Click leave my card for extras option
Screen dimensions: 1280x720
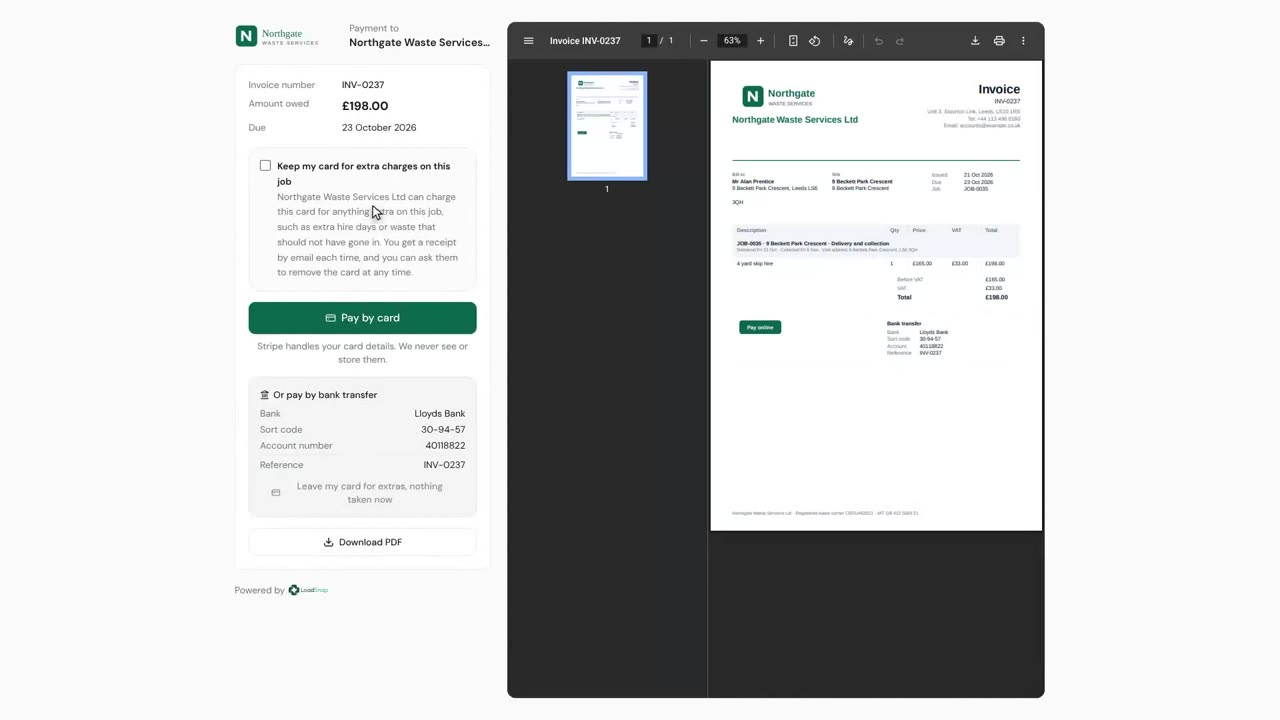pos(362,493)
